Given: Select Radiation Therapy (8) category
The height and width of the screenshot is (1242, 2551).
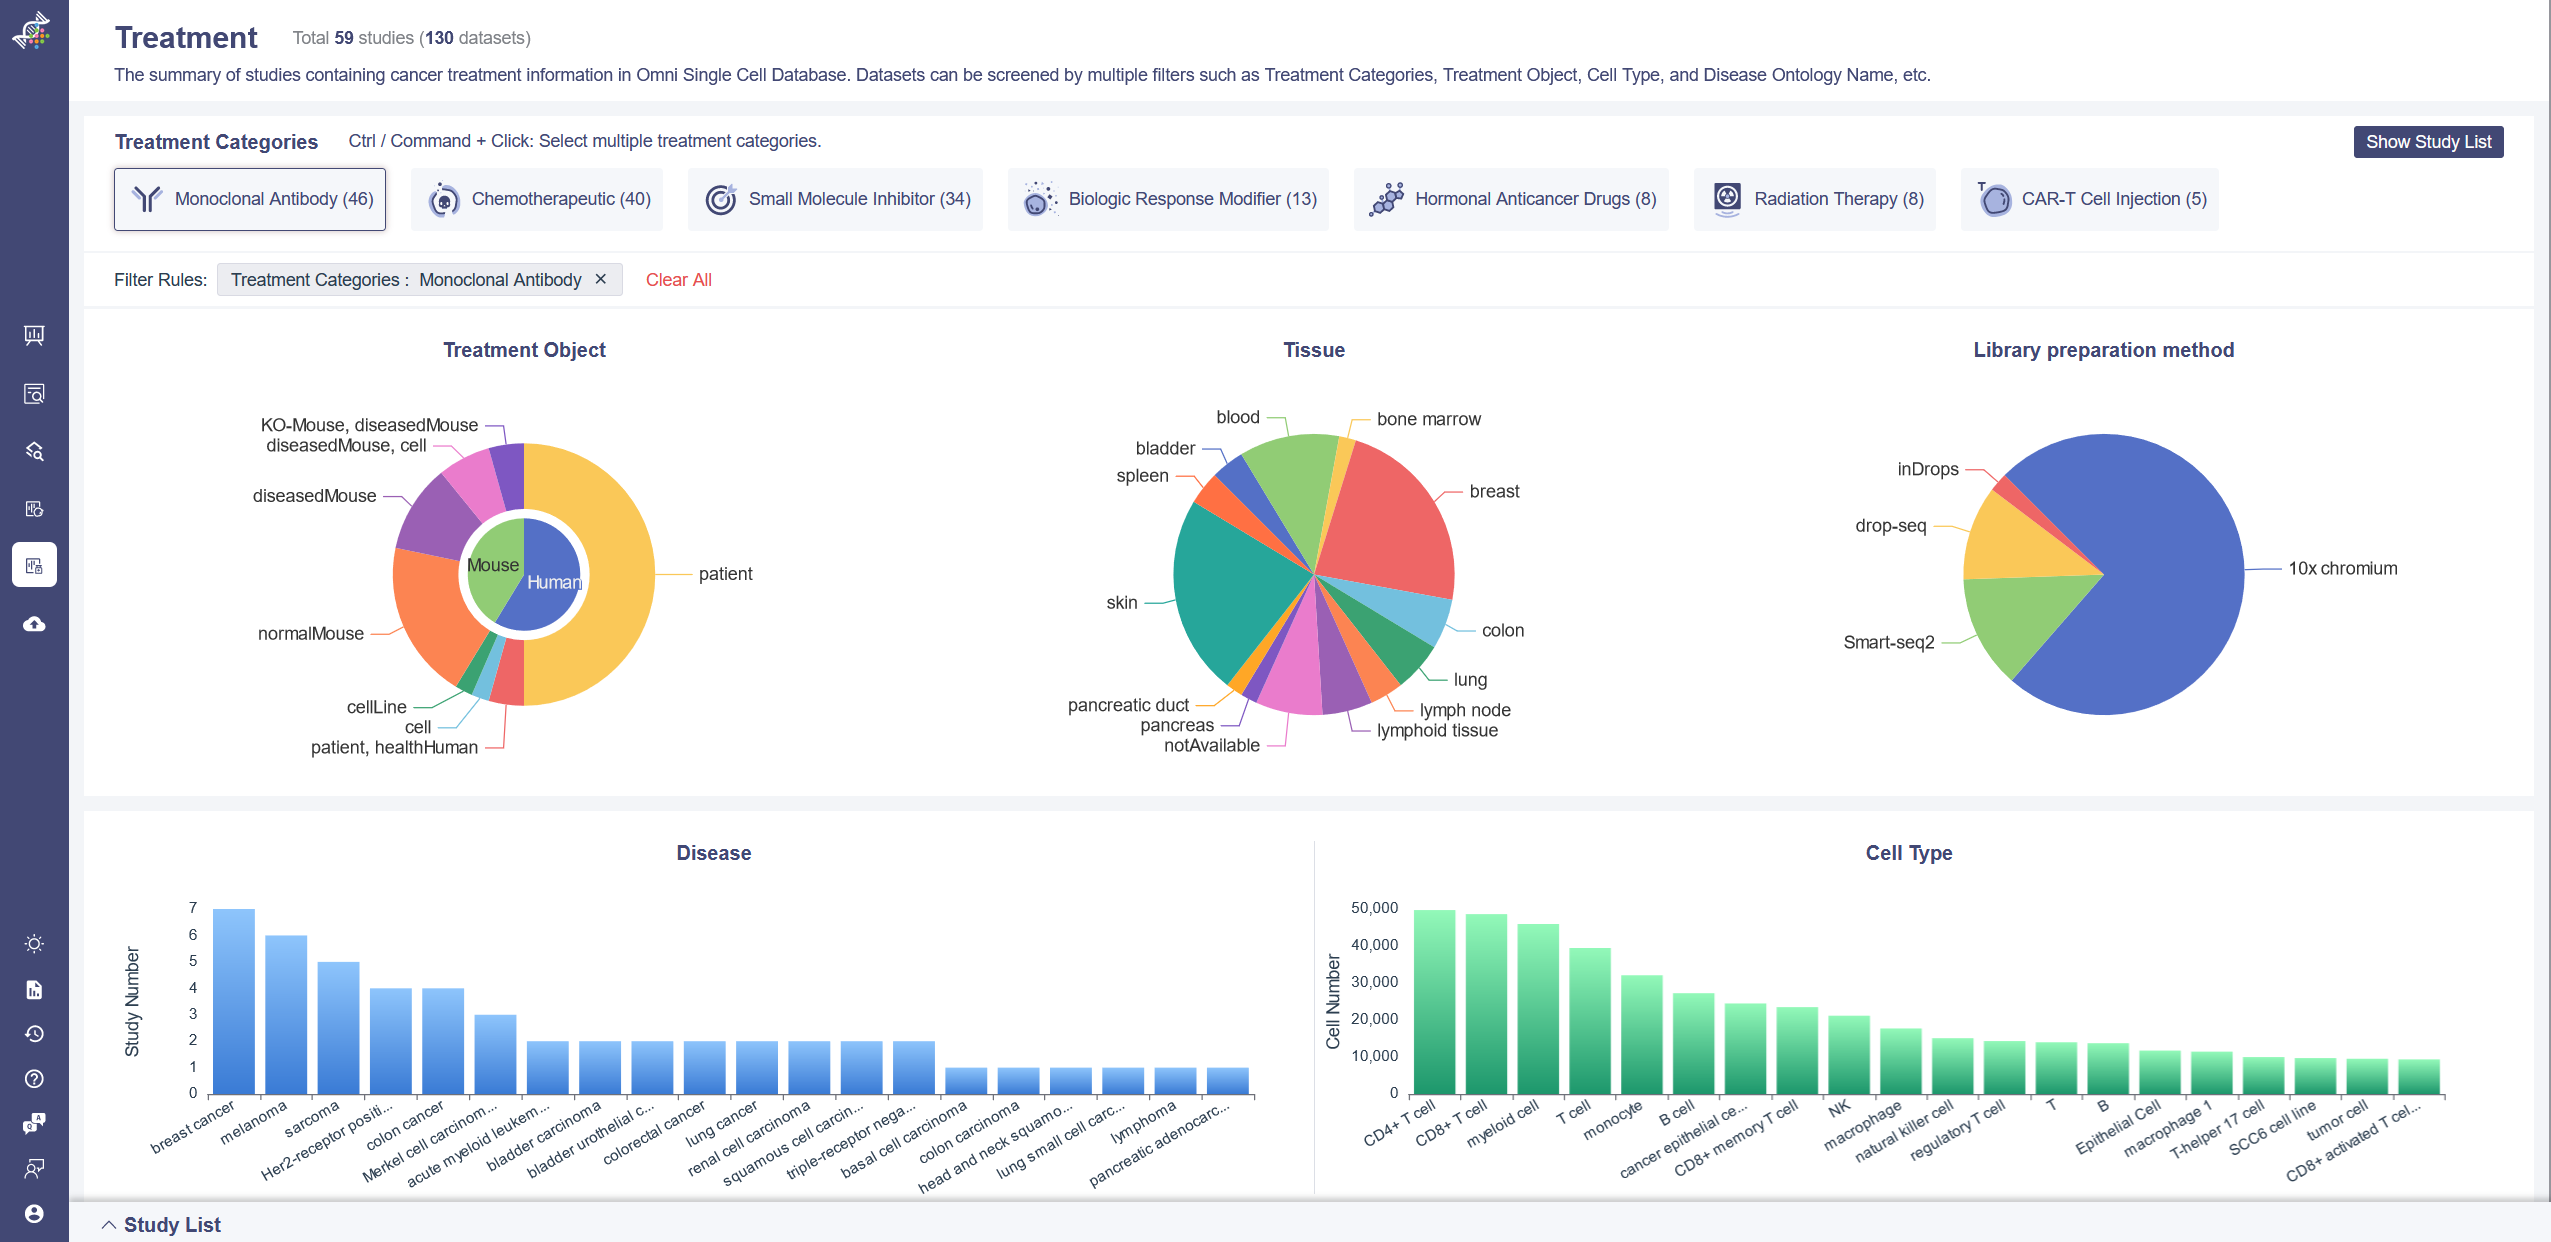Looking at the screenshot, I should [1815, 199].
